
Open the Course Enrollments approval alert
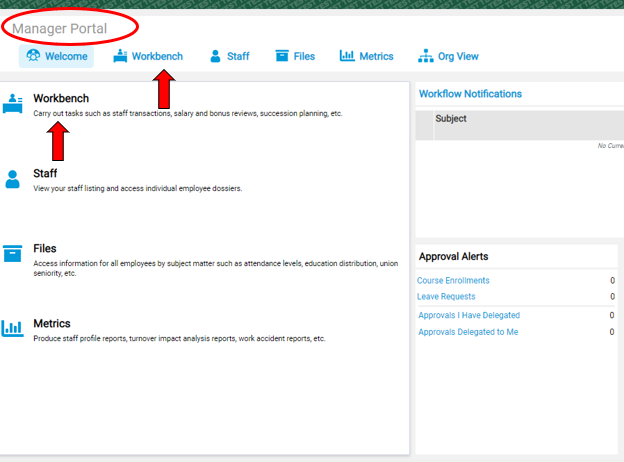click(x=453, y=281)
